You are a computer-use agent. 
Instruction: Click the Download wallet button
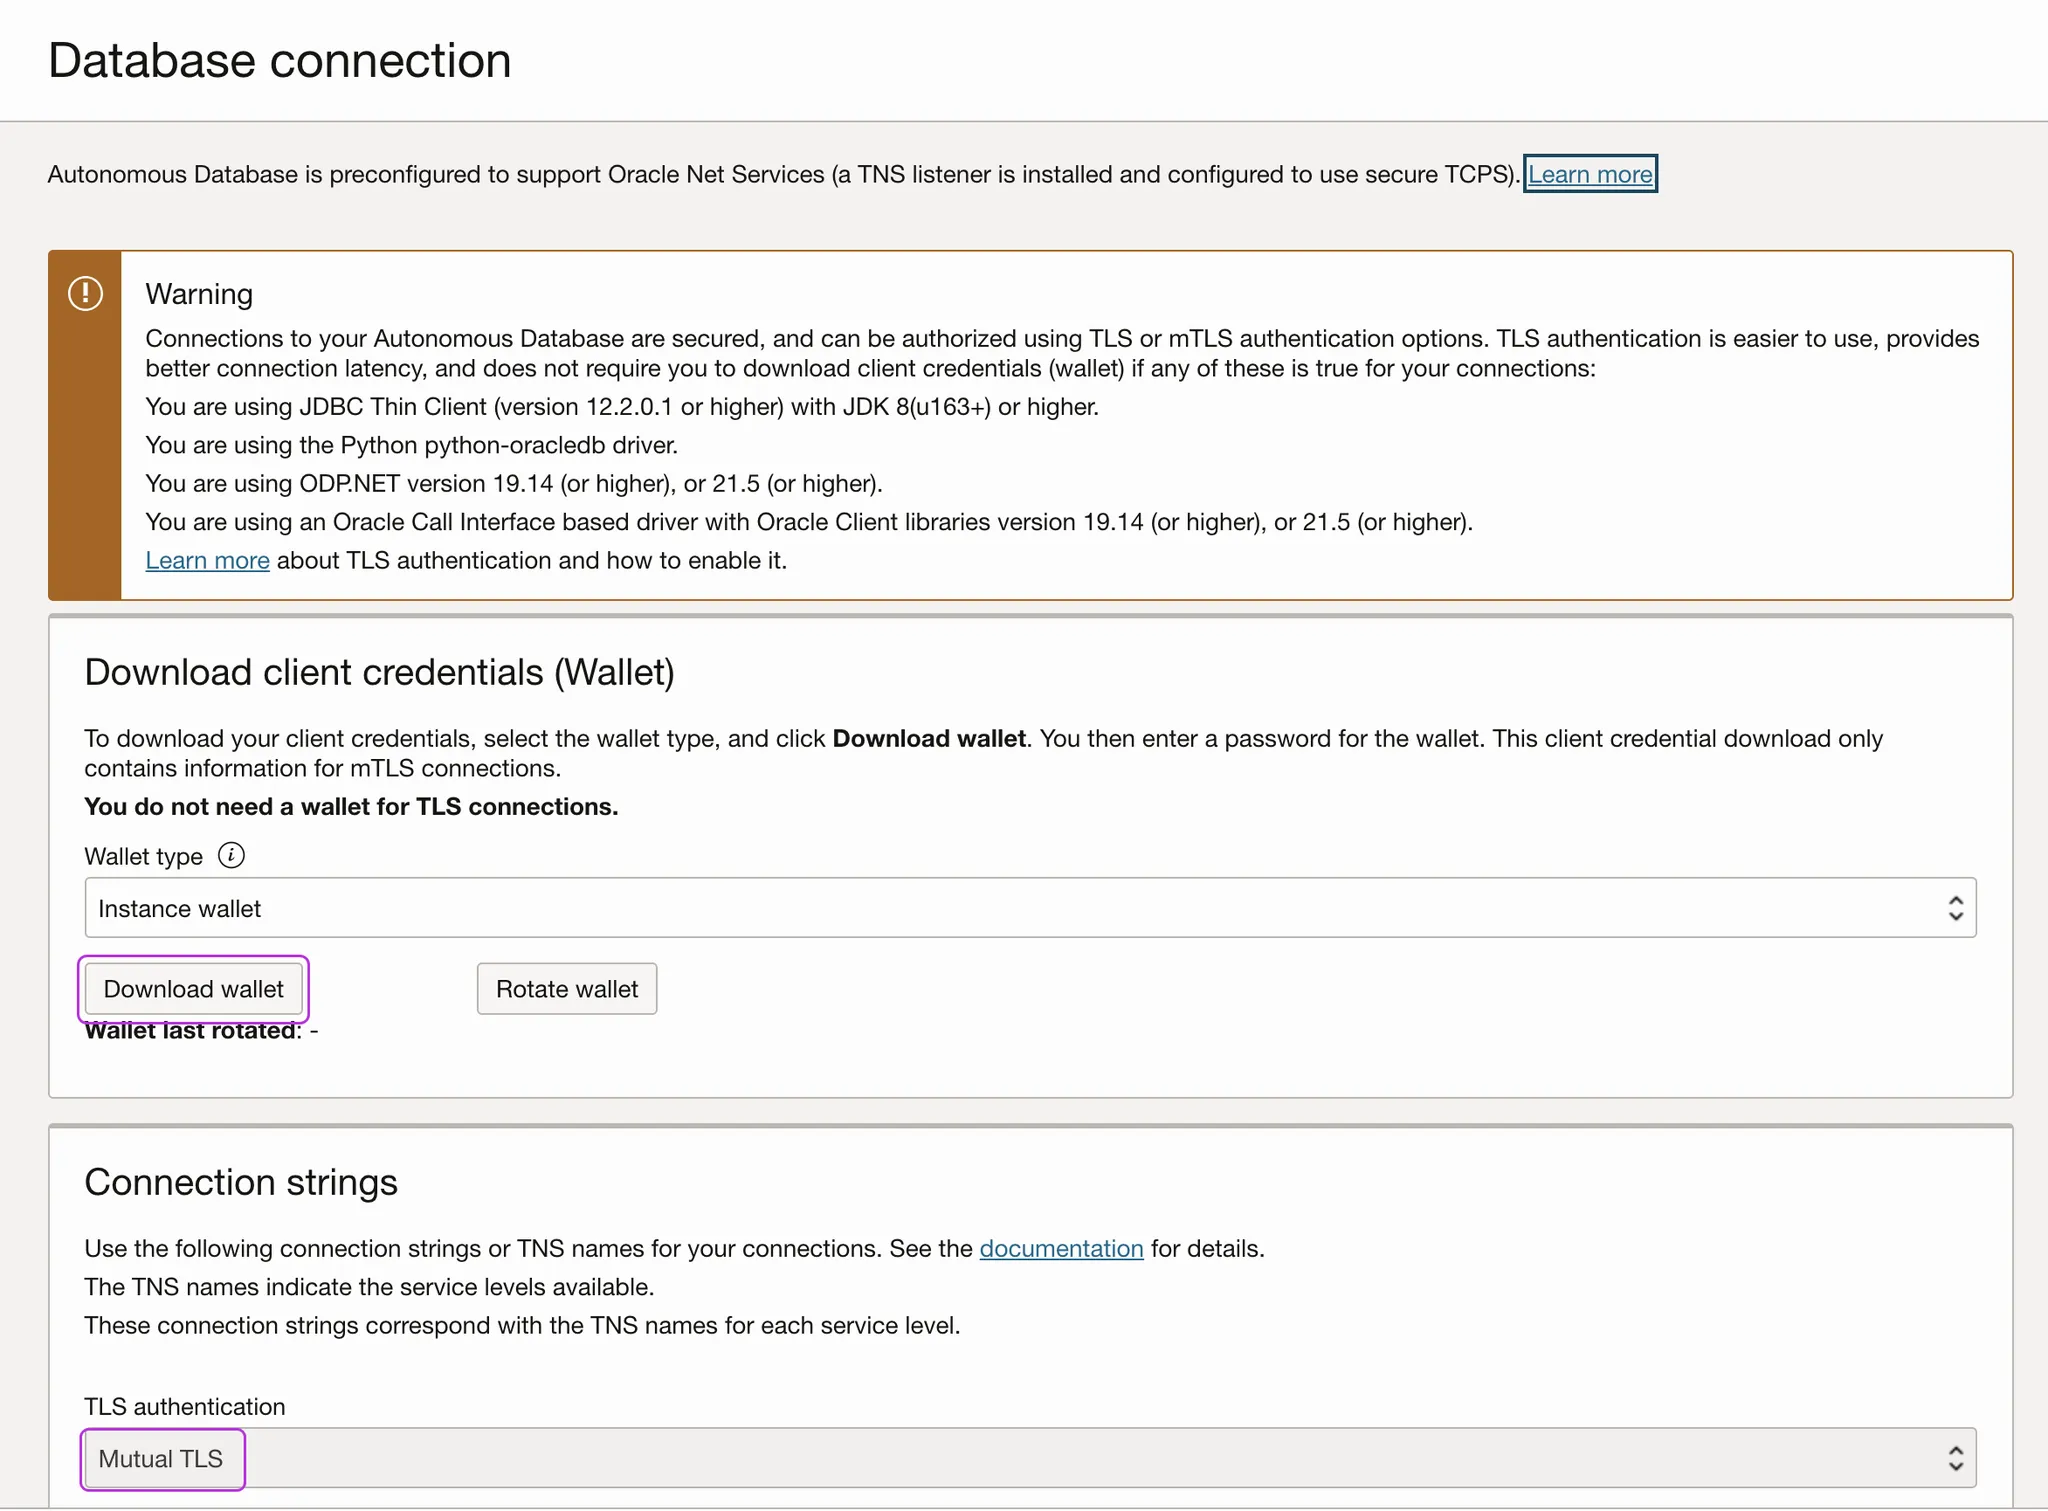click(193, 989)
